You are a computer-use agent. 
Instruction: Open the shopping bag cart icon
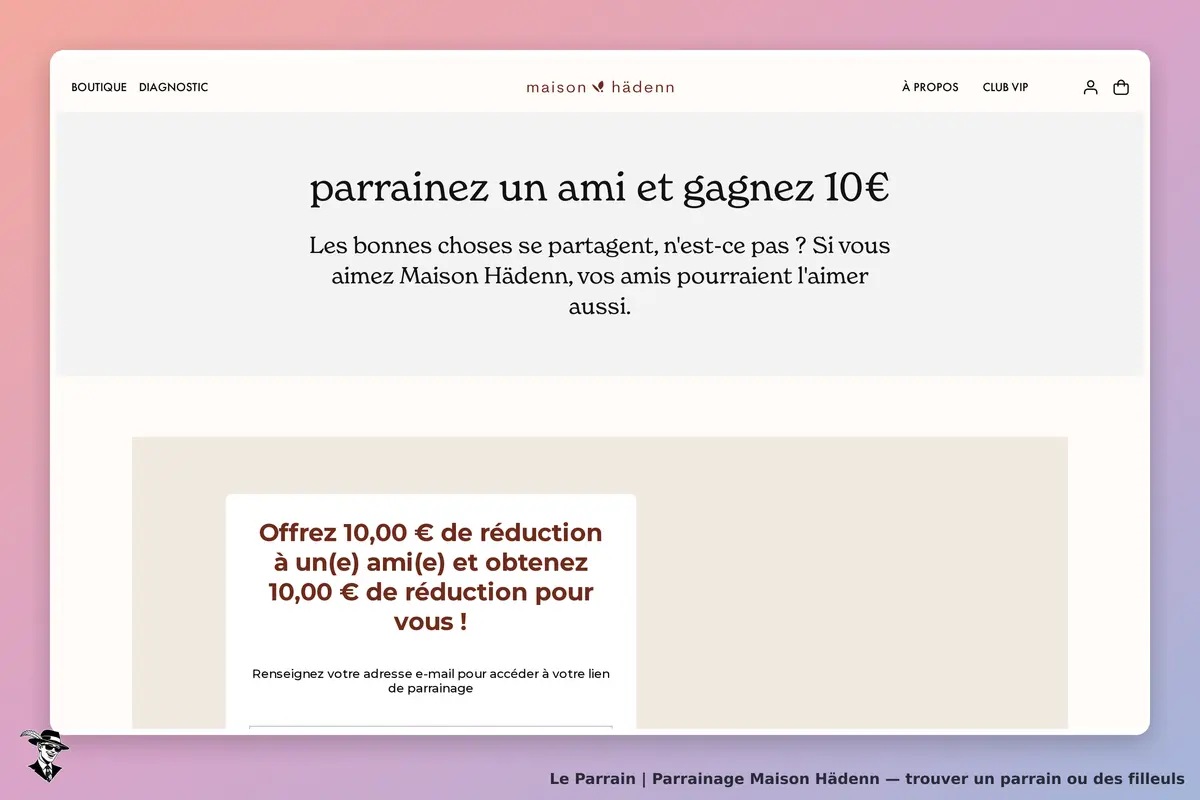(1121, 87)
